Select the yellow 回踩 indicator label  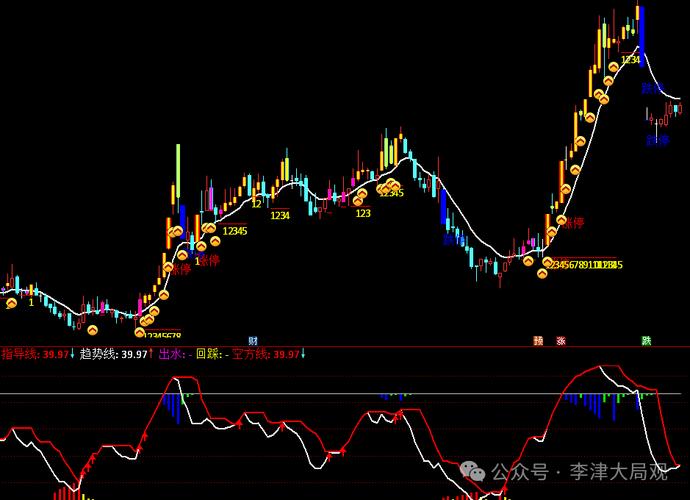(207, 354)
